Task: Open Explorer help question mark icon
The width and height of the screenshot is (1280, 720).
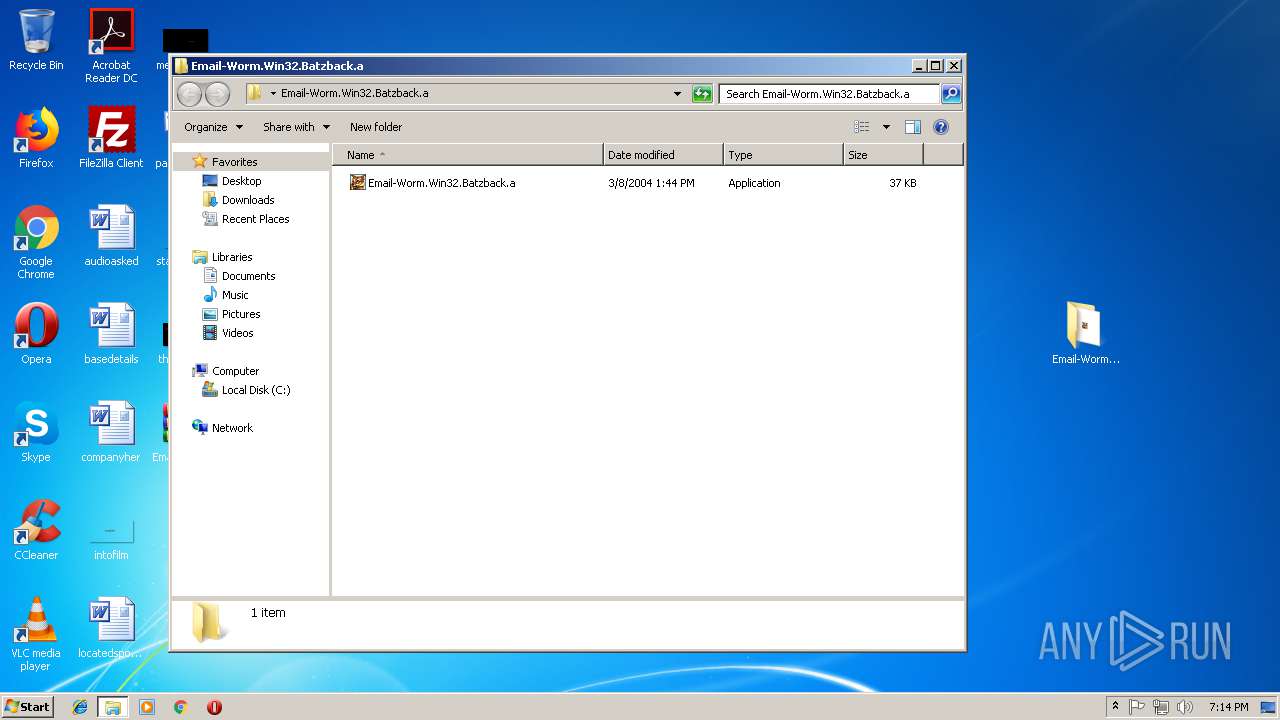Action: [x=940, y=127]
